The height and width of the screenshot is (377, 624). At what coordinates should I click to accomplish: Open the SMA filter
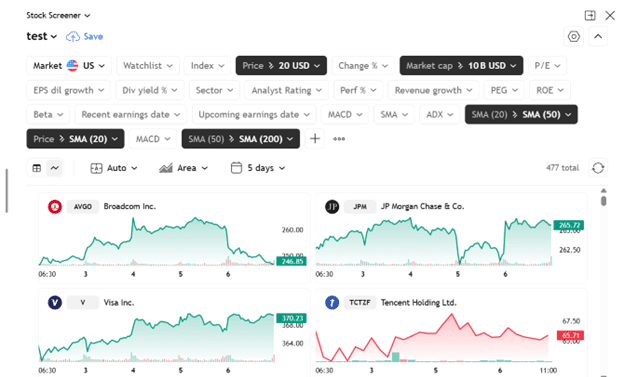tap(394, 115)
